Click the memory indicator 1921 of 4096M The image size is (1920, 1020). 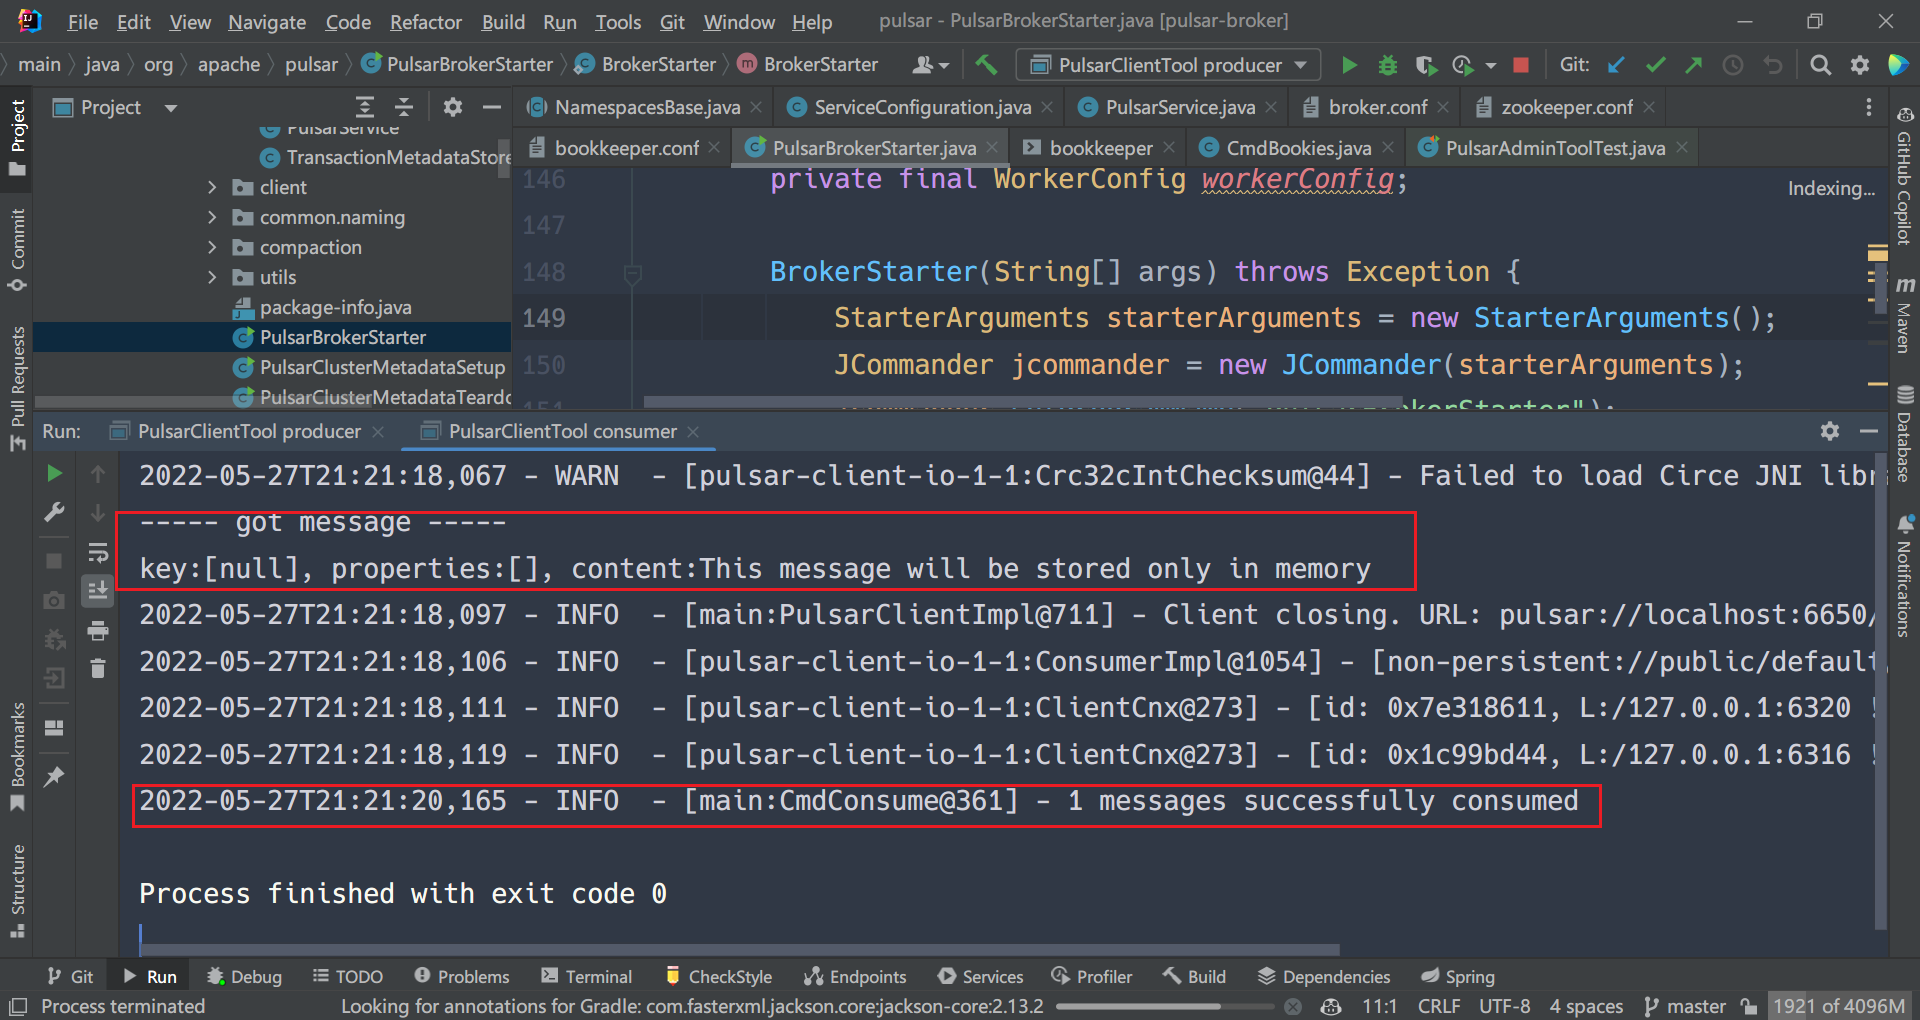(x=1839, y=1006)
